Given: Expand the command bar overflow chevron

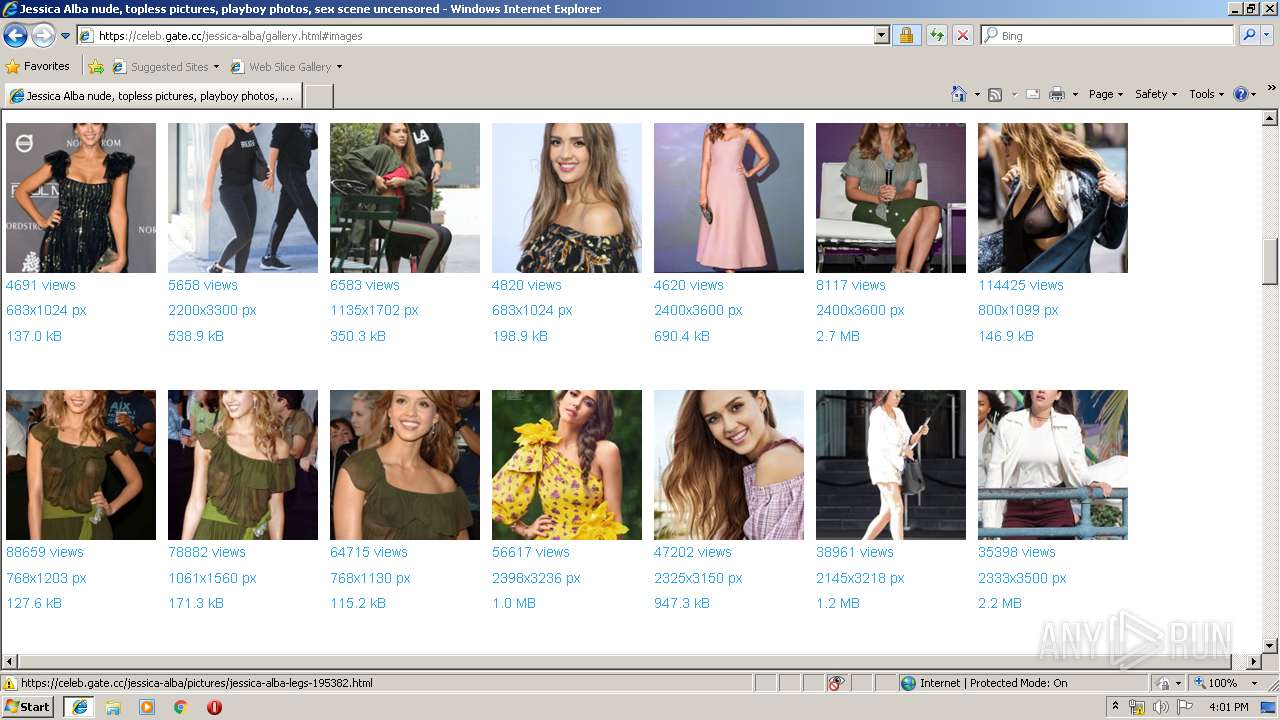Looking at the screenshot, I should click(1272, 89).
